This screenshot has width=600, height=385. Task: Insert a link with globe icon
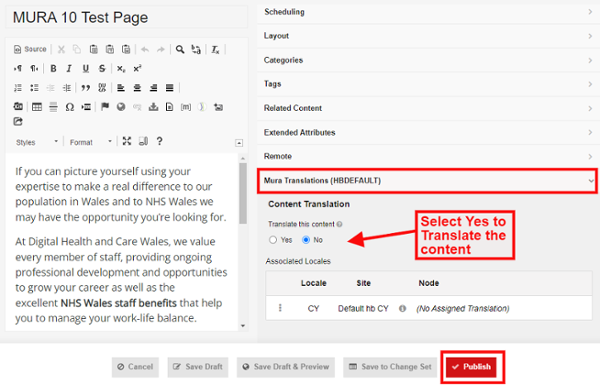[121, 107]
